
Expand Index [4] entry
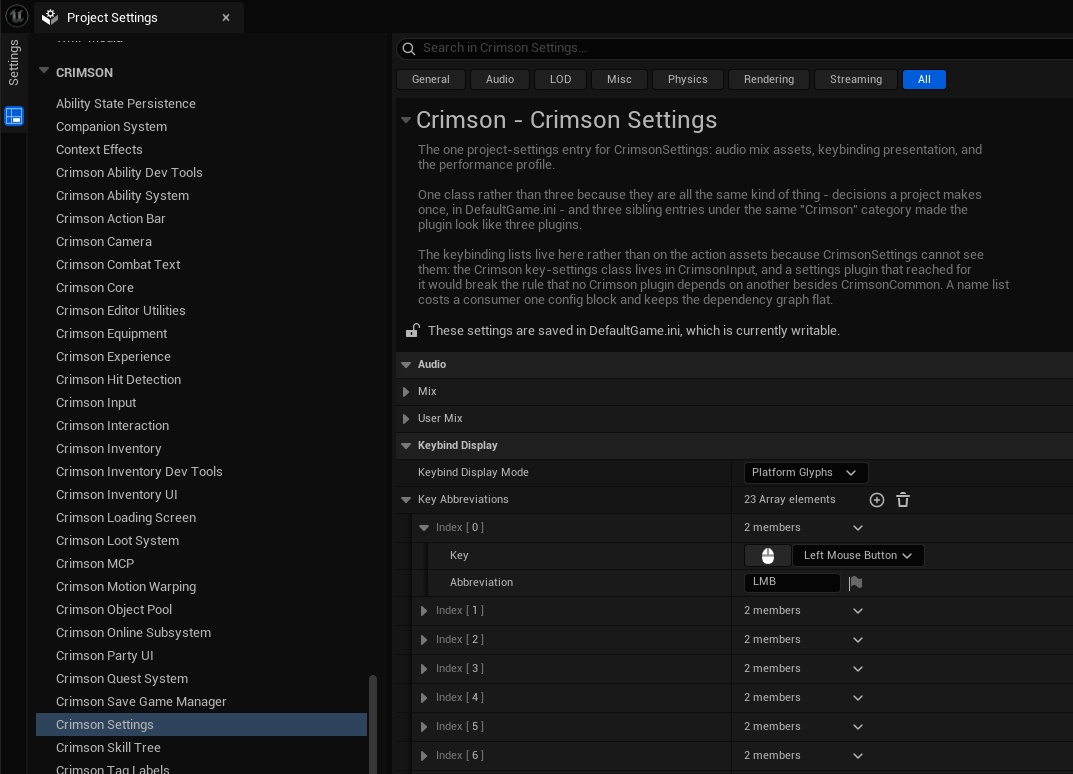pos(424,698)
